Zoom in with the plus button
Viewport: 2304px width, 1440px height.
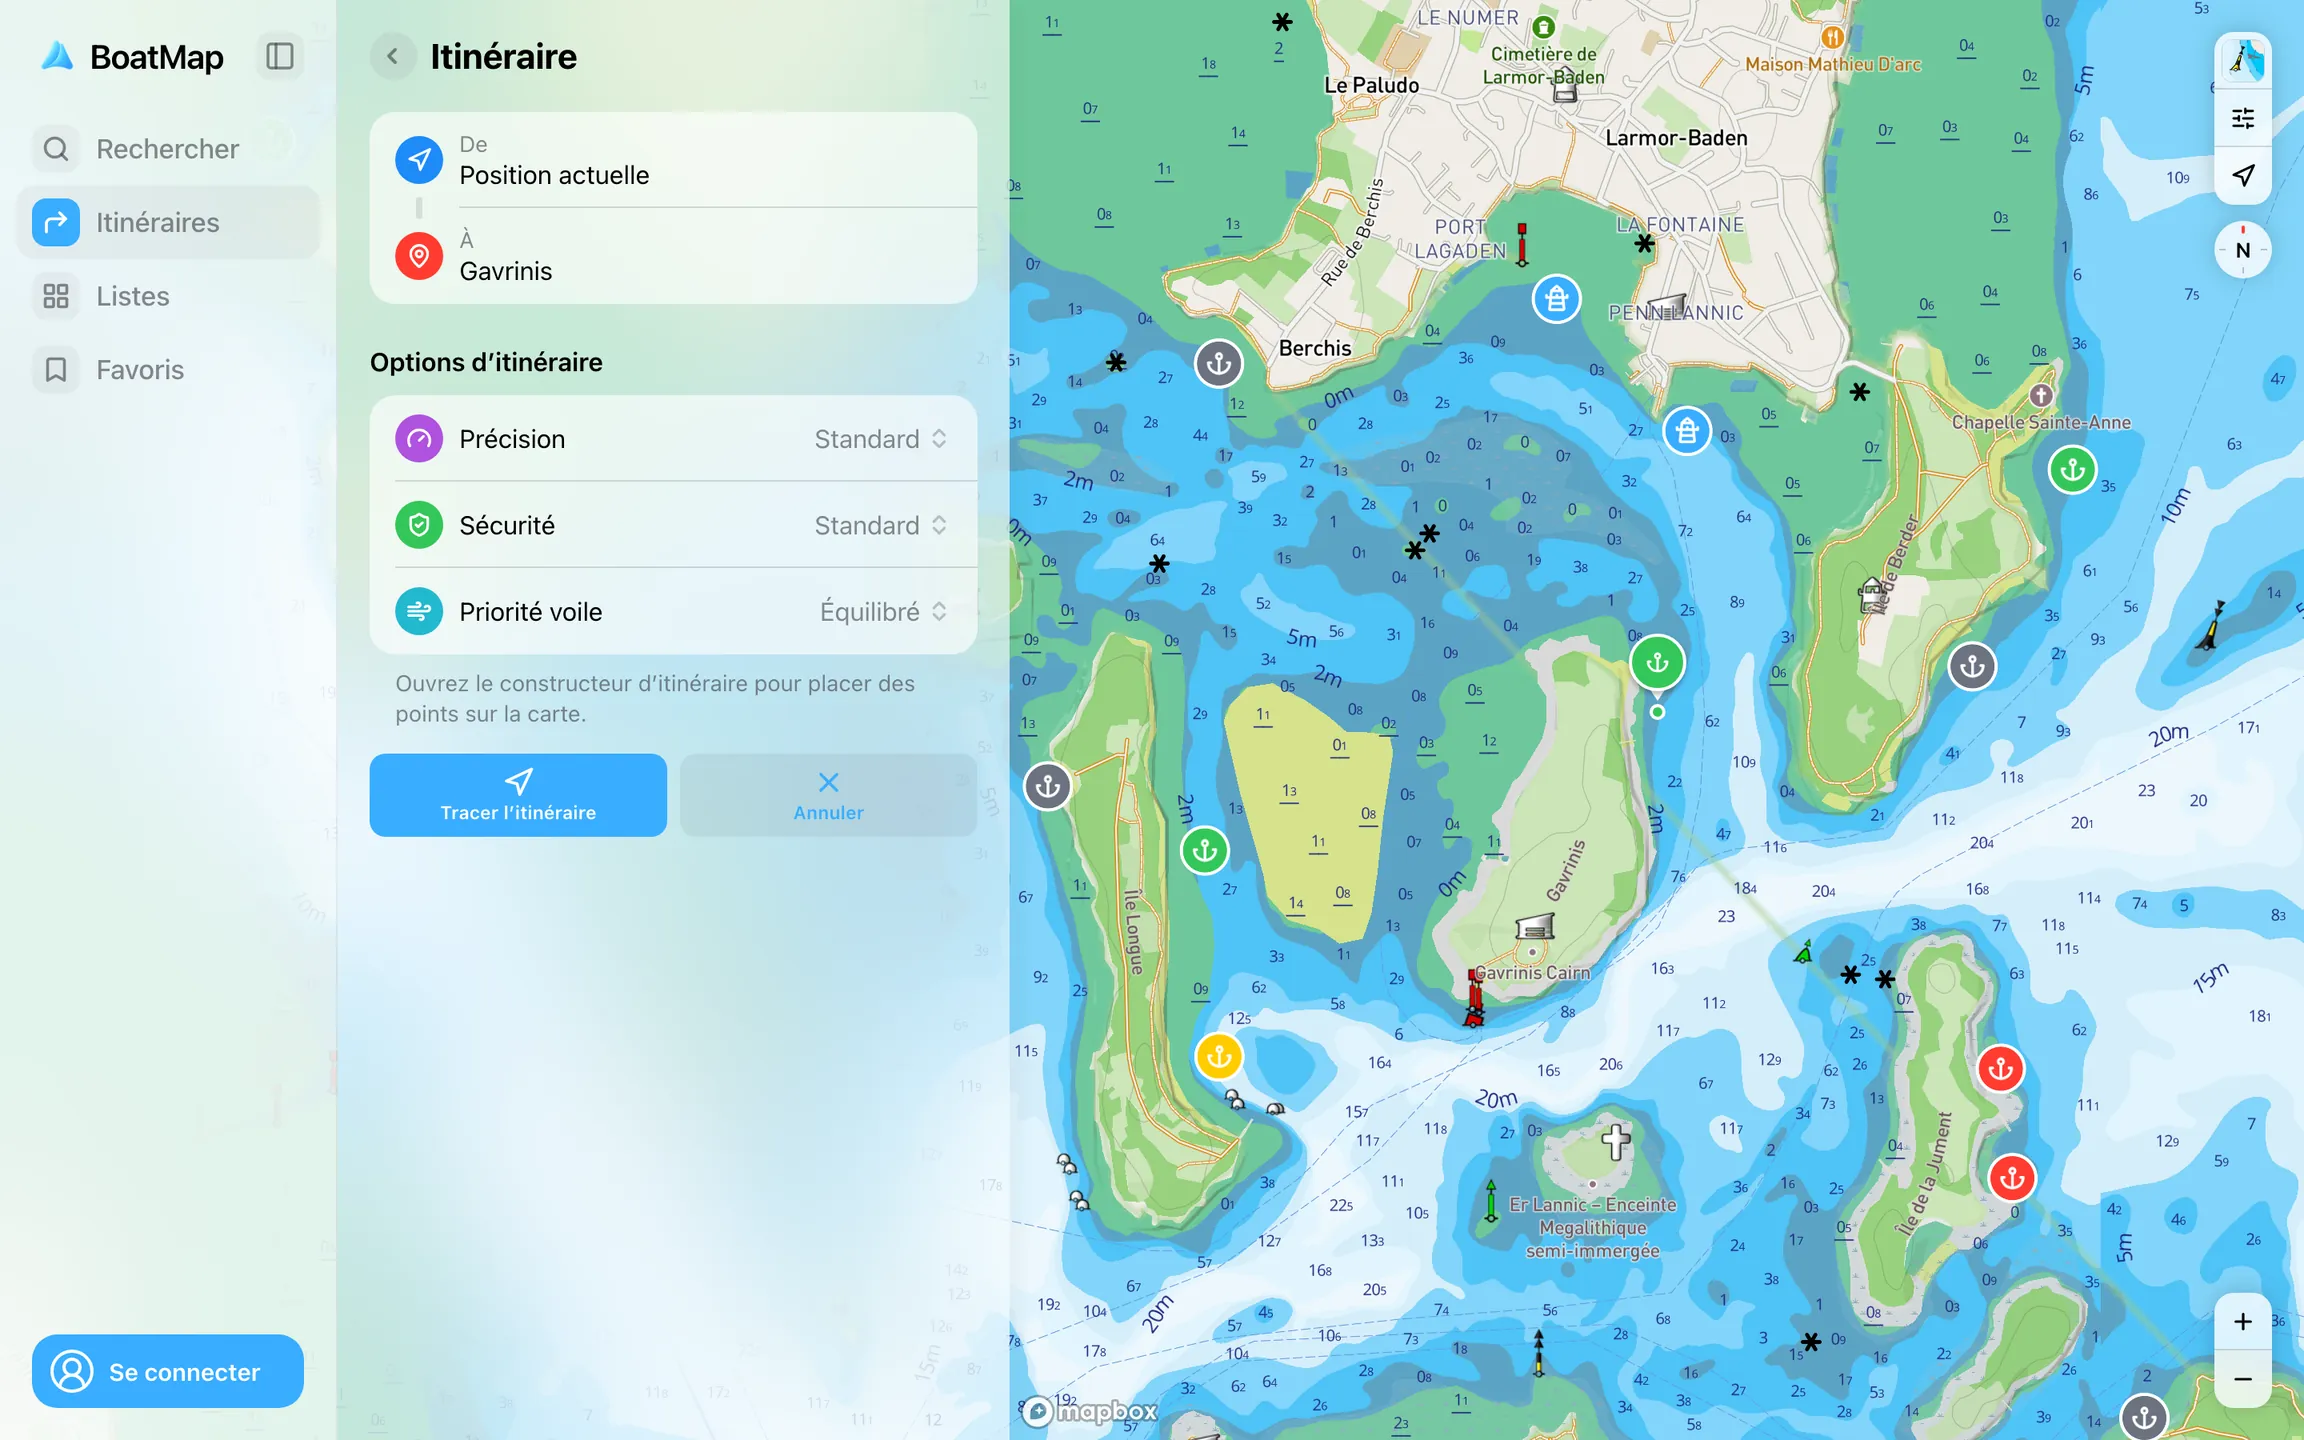2243,1322
